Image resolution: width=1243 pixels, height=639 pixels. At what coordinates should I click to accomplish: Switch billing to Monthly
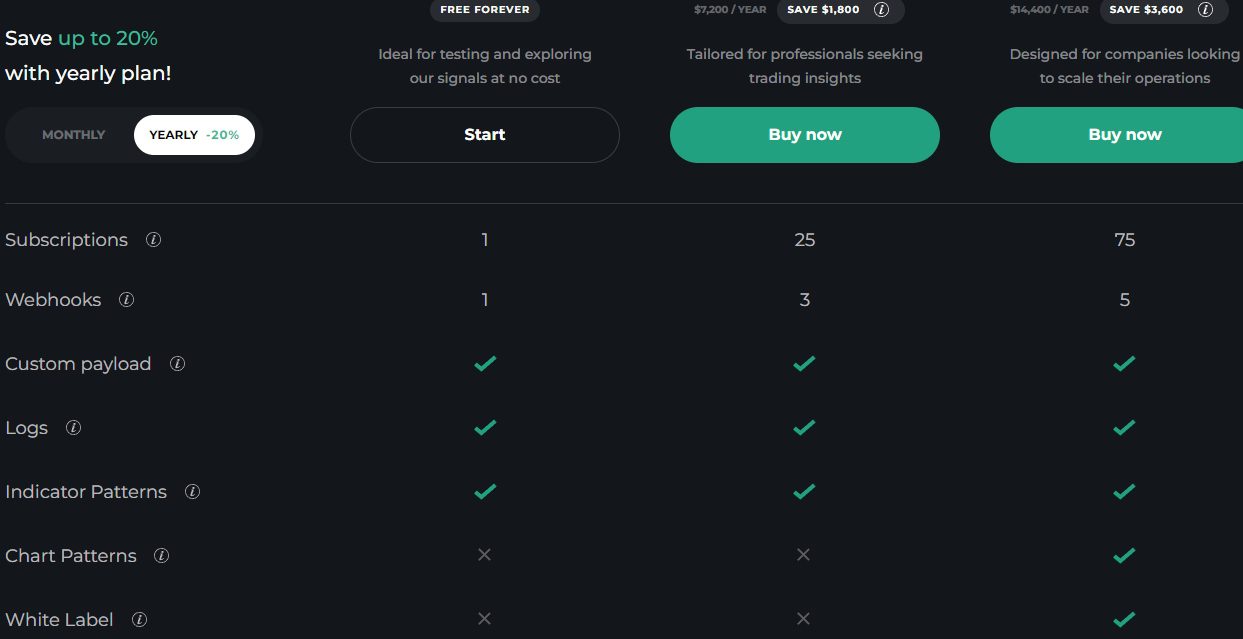click(73, 135)
